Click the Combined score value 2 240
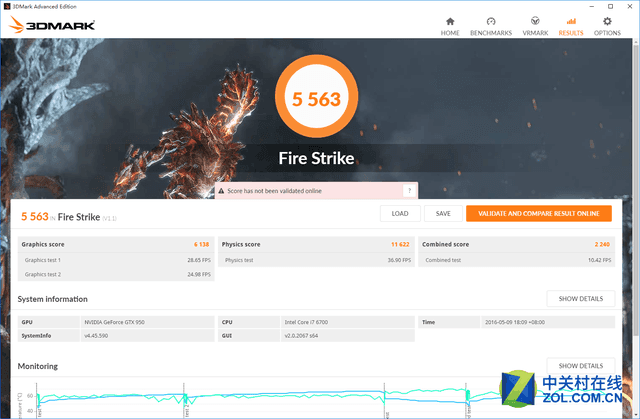 [x=602, y=244]
